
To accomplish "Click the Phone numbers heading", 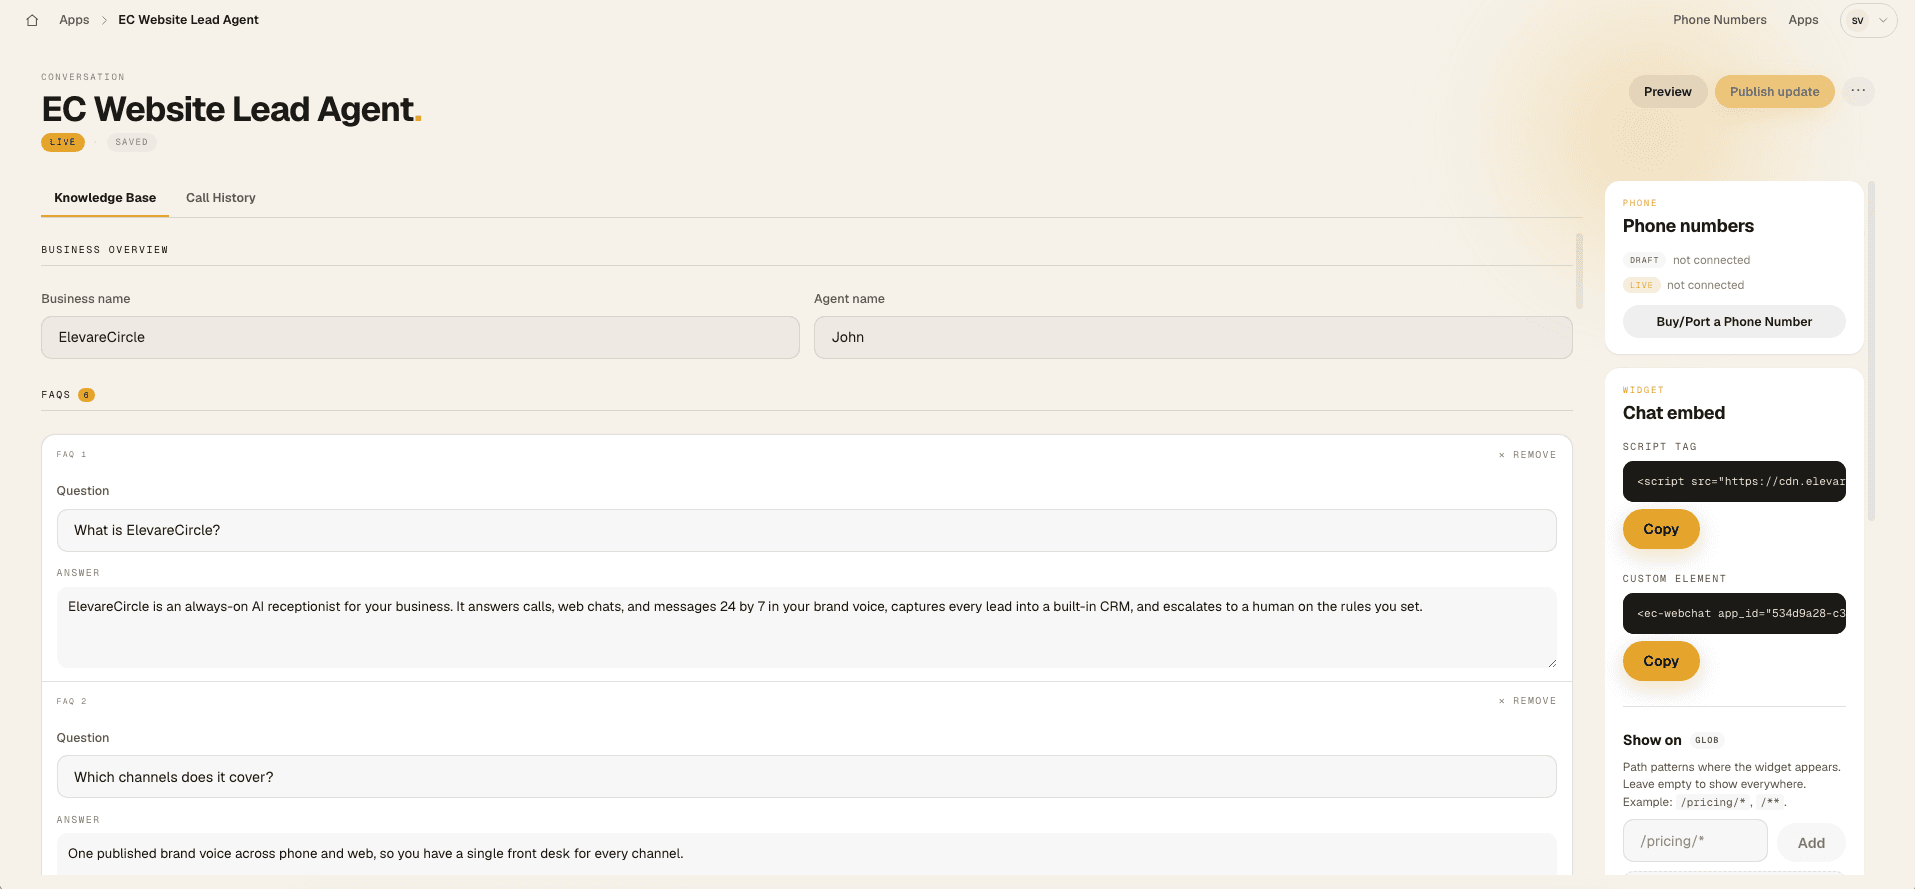I will pyautogui.click(x=1688, y=226).
